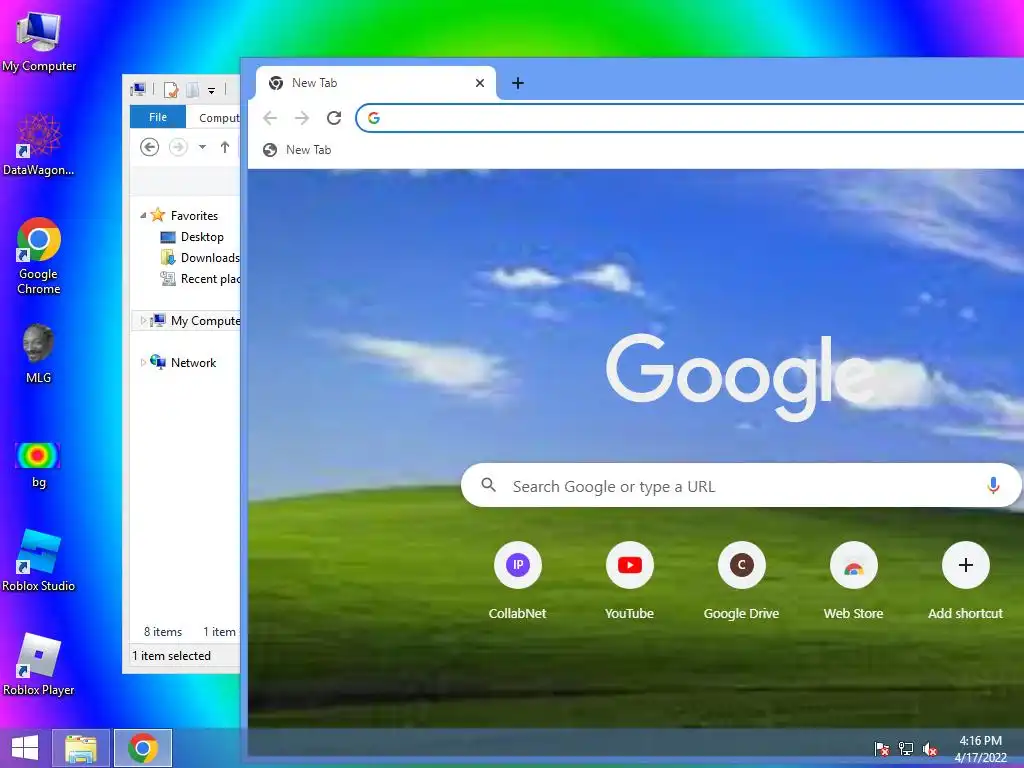Open the action center flag tray icon
Screen dimensions: 1024x768
(882, 748)
